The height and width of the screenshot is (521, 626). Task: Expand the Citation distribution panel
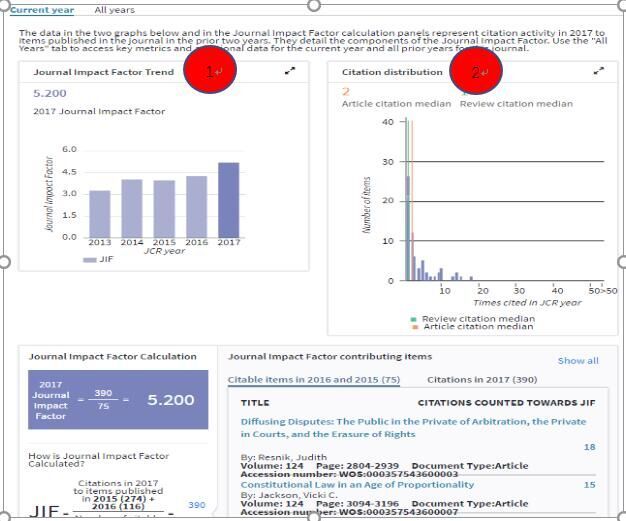(598, 71)
